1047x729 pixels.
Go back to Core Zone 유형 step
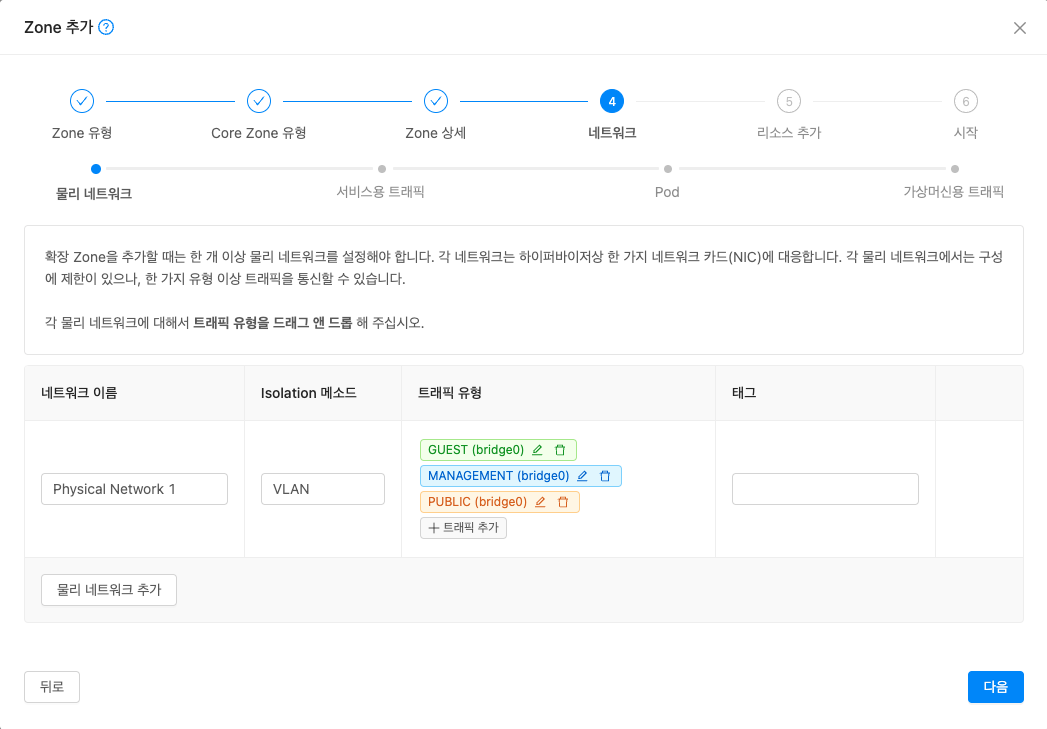[259, 101]
